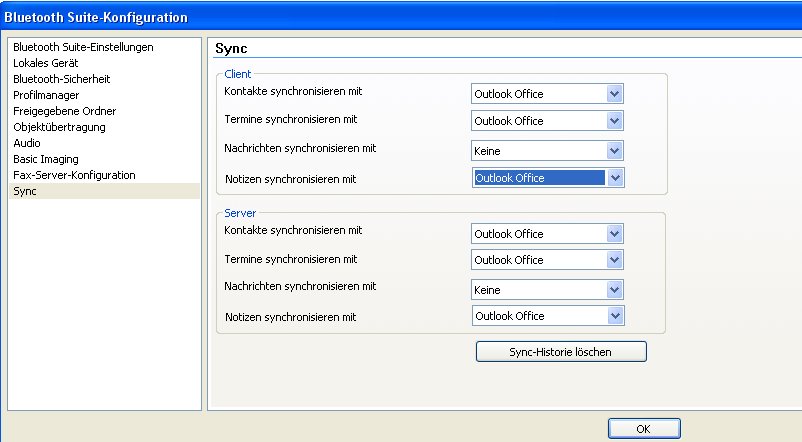Select the Sync sidebar entry

point(104,191)
